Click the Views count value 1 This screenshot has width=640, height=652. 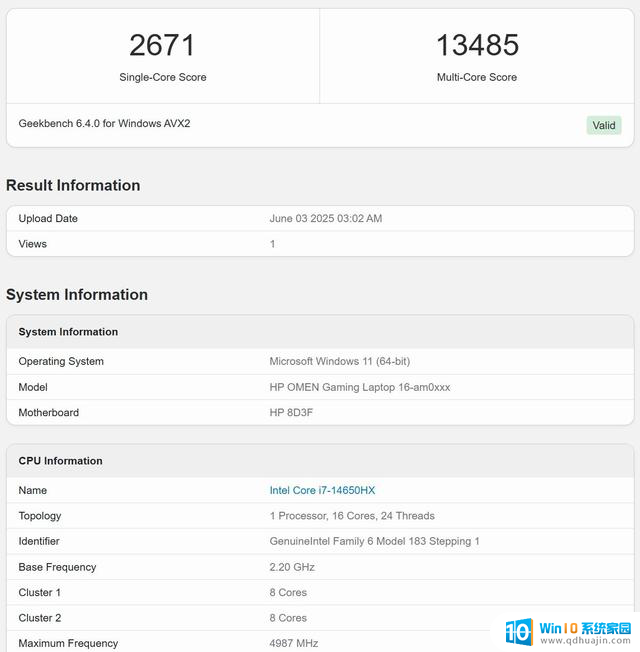click(272, 244)
